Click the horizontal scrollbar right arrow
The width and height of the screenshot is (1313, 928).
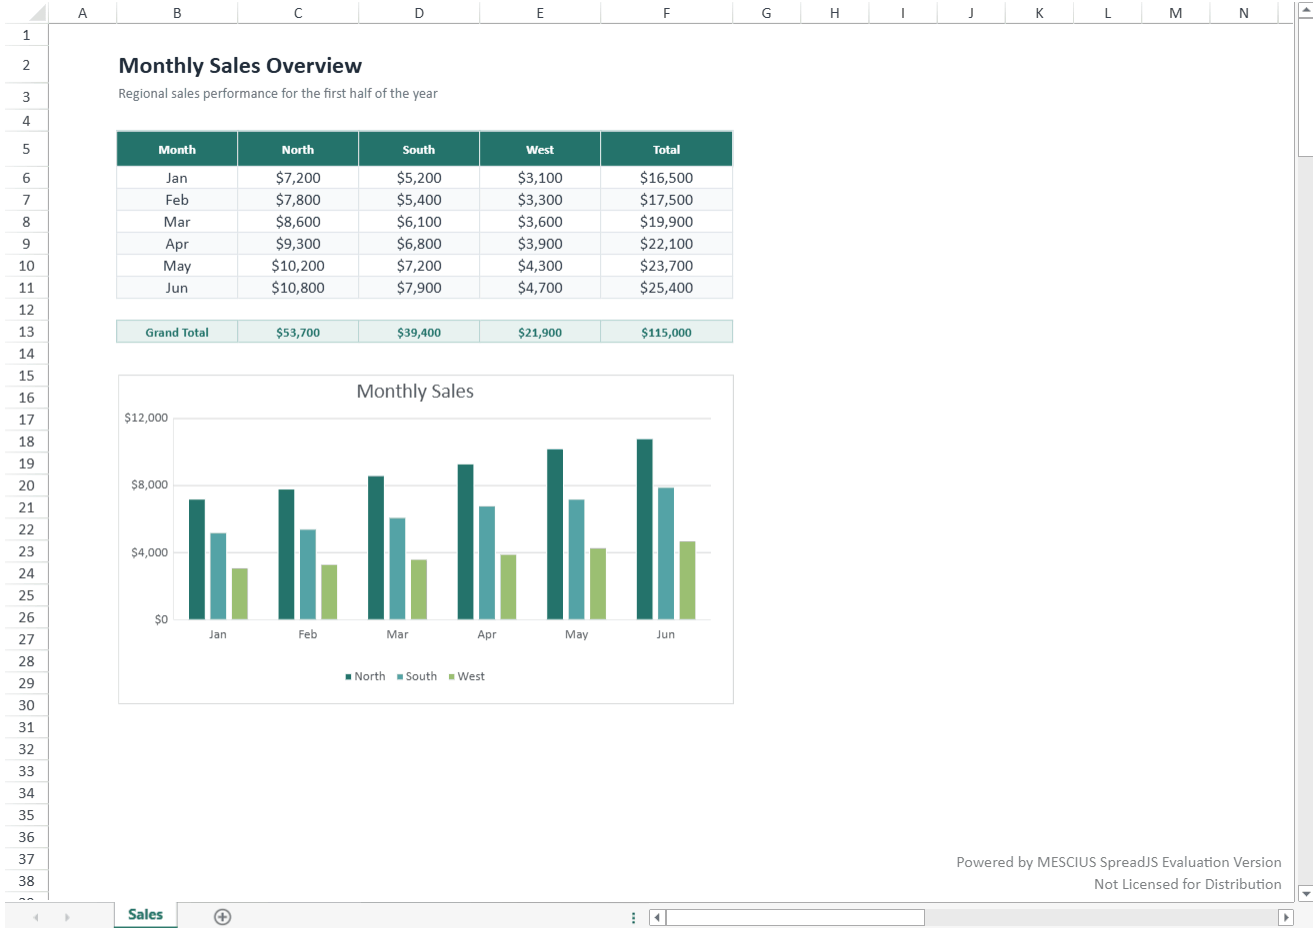[x=1286, y=917]
